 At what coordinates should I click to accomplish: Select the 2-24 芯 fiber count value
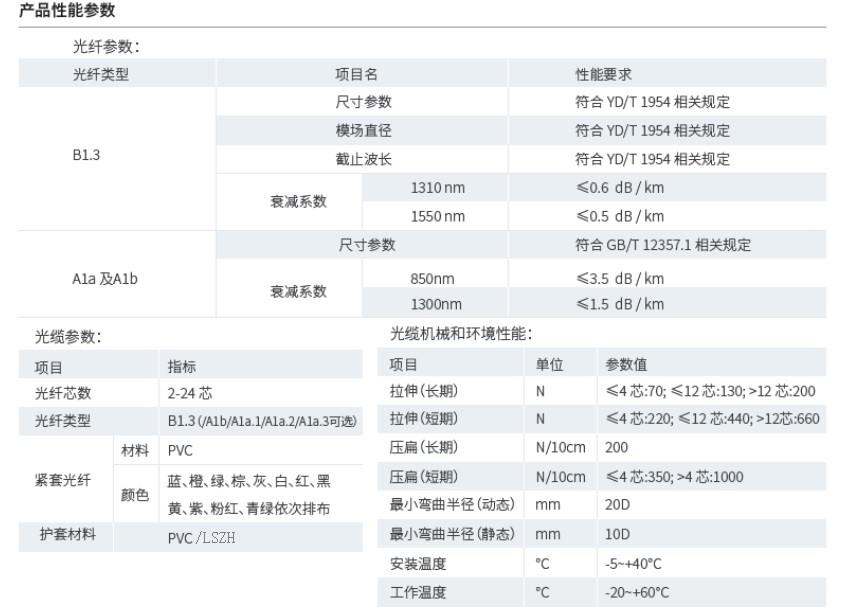click(189, 394)
